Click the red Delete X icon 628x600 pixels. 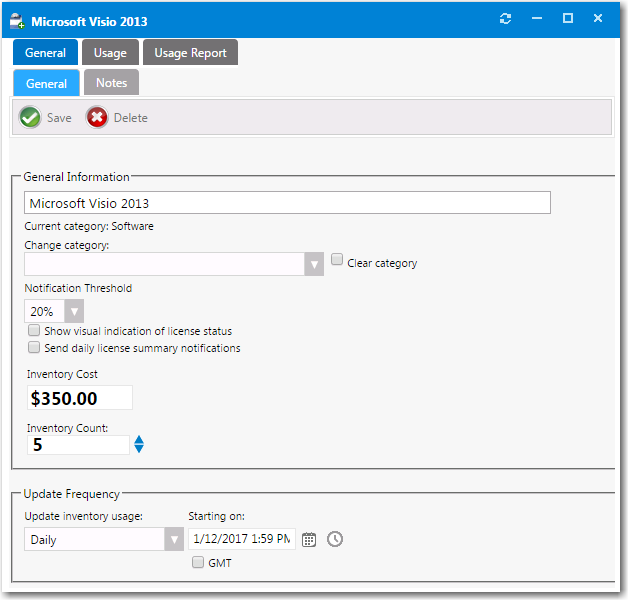(x=97, y=118)
